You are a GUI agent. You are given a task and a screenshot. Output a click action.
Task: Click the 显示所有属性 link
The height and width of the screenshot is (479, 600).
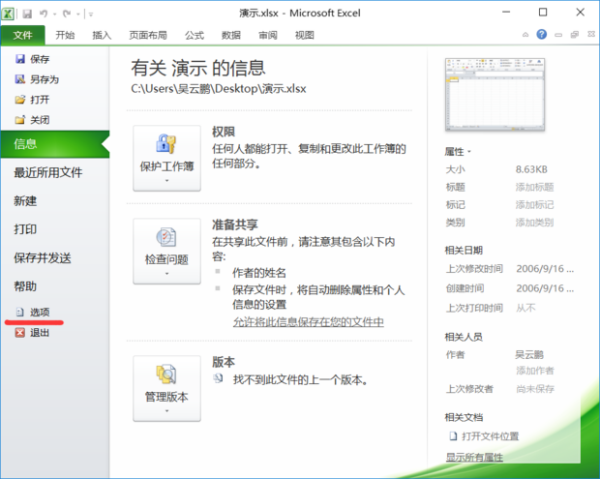474,457
